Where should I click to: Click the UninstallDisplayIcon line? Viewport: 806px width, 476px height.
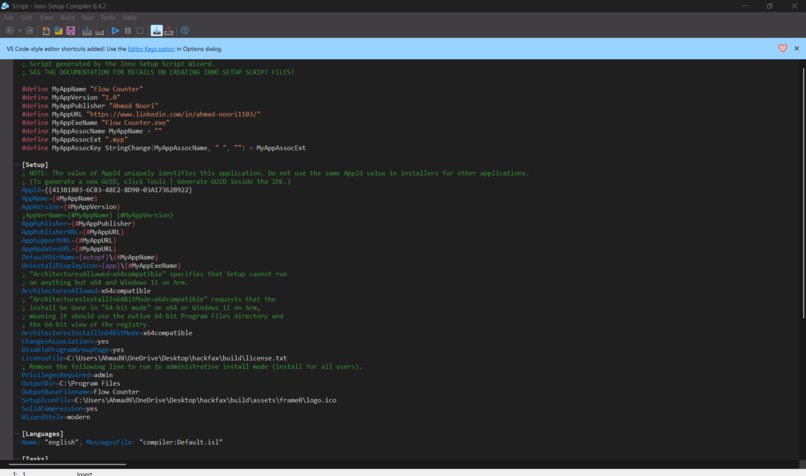coord(101,266)
